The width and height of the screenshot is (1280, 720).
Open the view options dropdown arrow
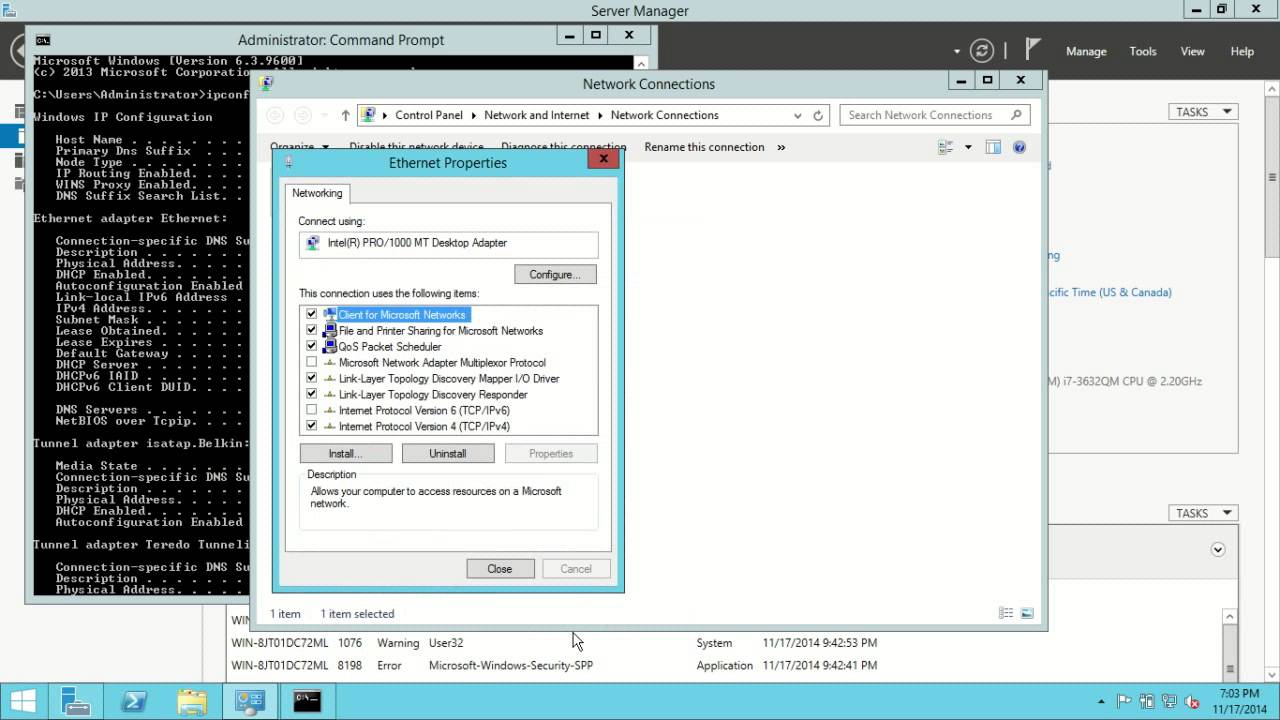pos(968,147)
